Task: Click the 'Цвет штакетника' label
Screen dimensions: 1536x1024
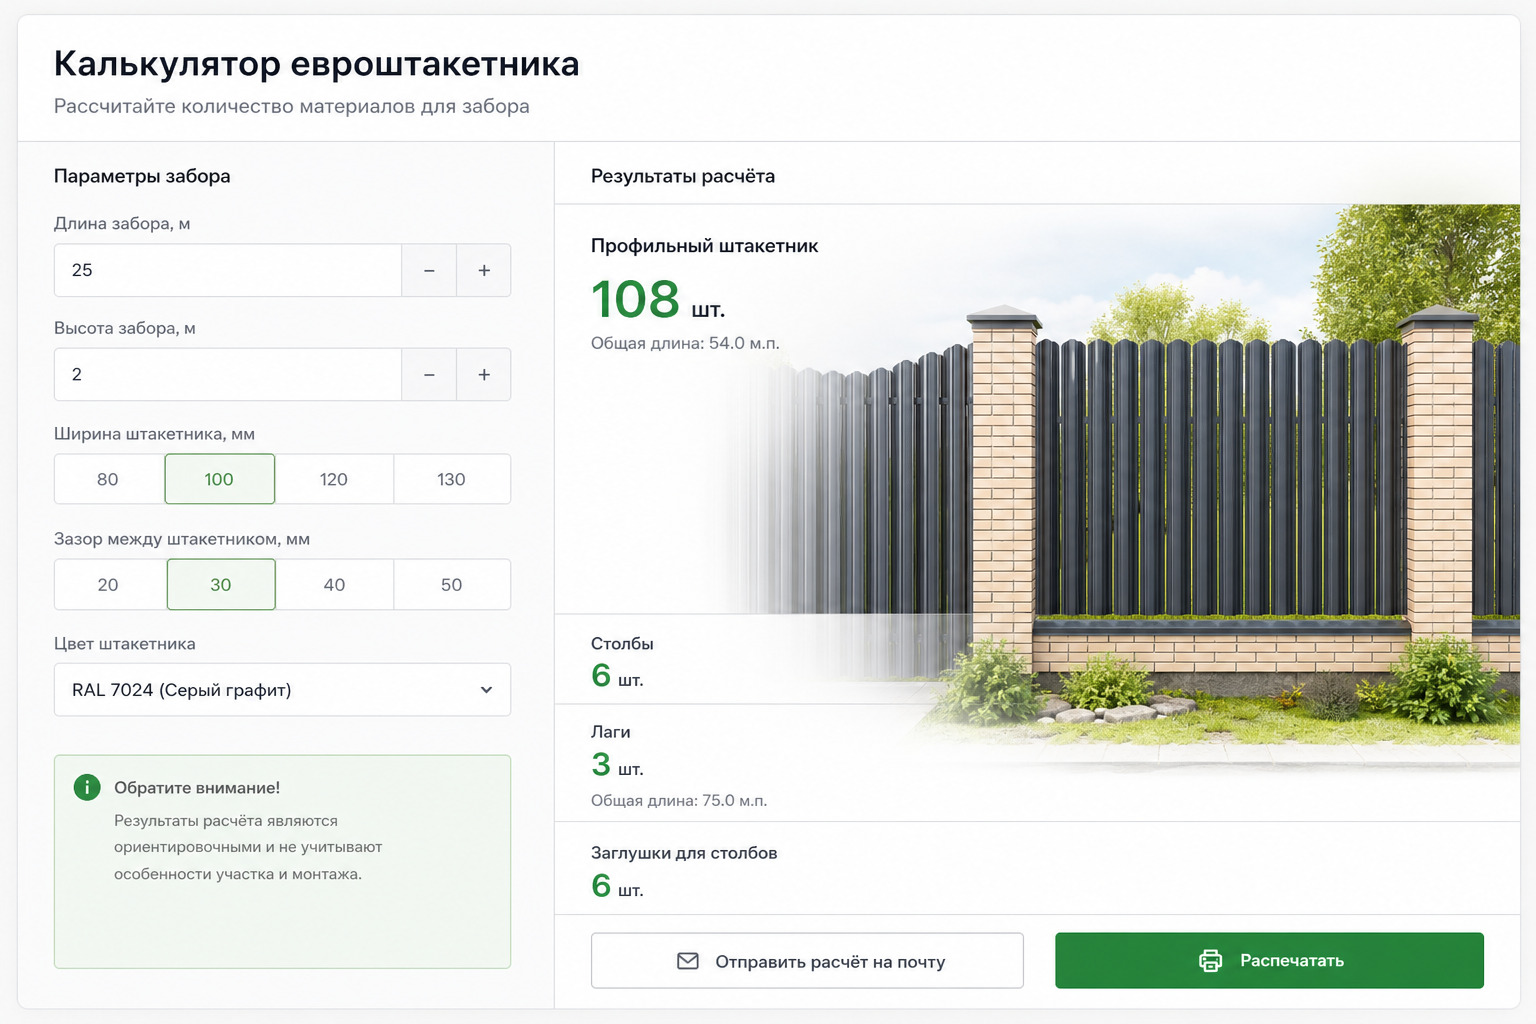Action: (125, 644)
